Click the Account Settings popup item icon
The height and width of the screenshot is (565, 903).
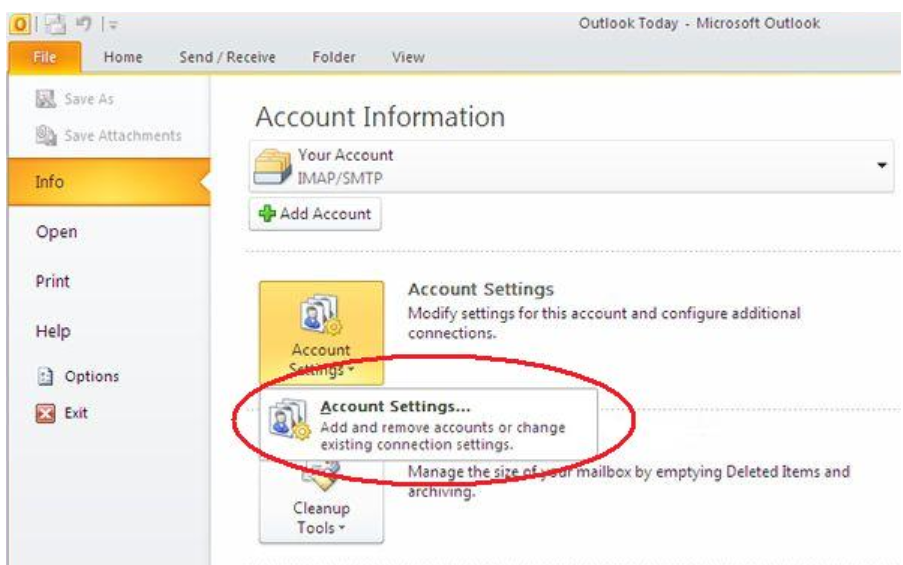coord(289,419)
